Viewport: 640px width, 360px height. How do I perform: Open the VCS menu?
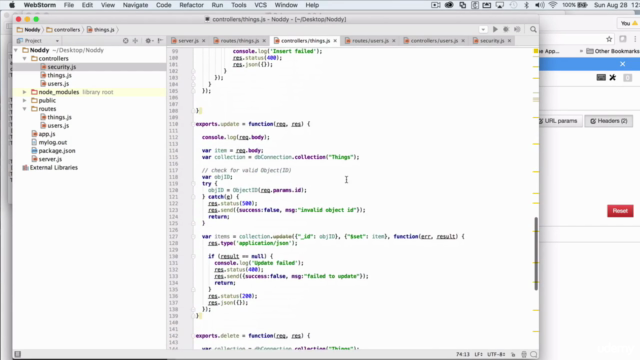[x=260, y=5]
